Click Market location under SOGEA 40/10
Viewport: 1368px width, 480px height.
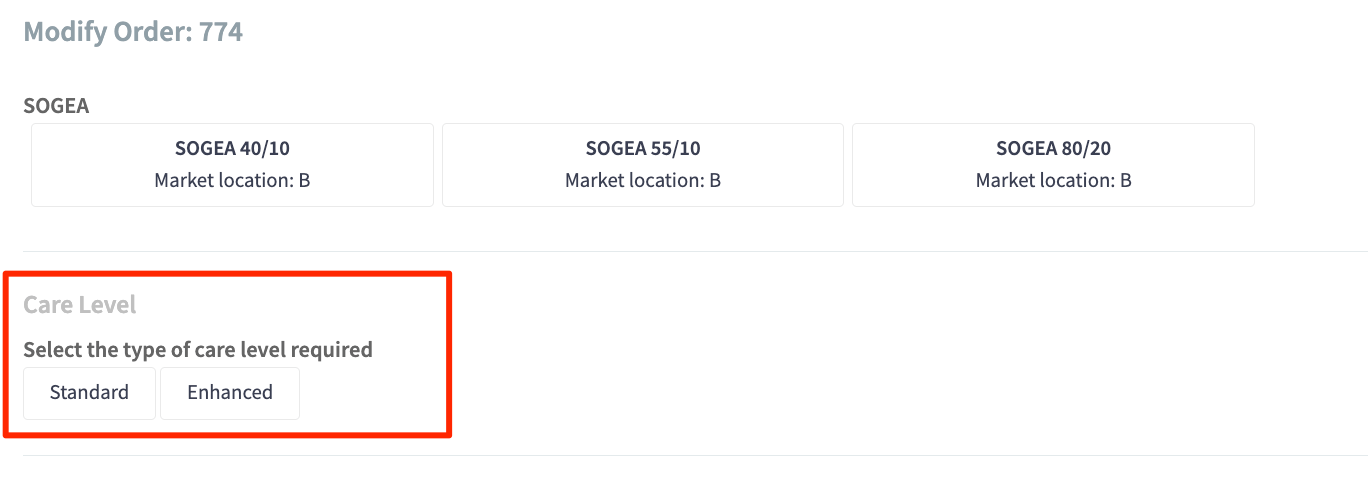(232, 181)
